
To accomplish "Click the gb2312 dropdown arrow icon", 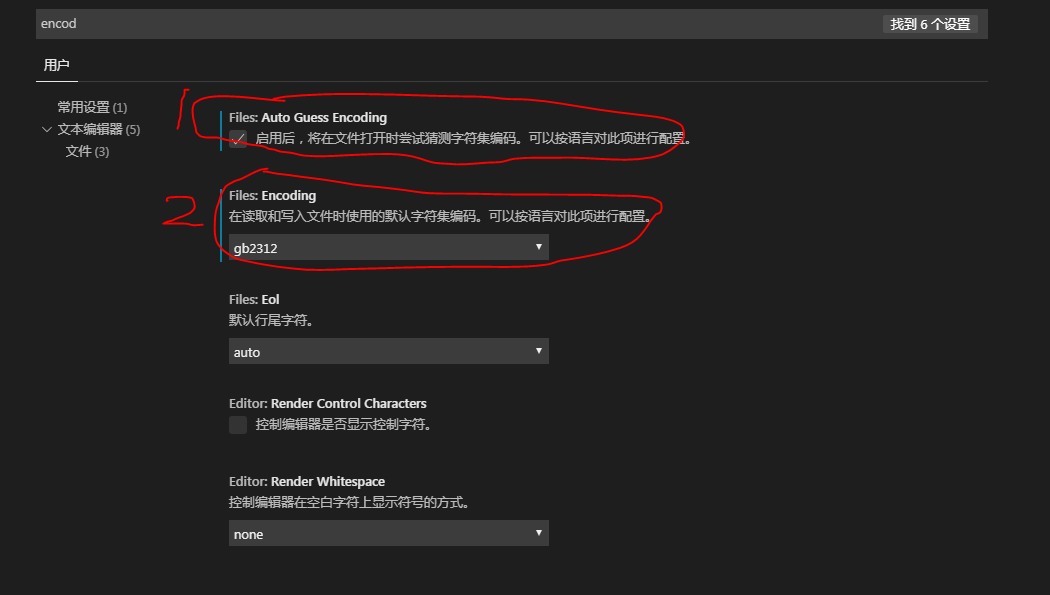I will tap(541, 247).
